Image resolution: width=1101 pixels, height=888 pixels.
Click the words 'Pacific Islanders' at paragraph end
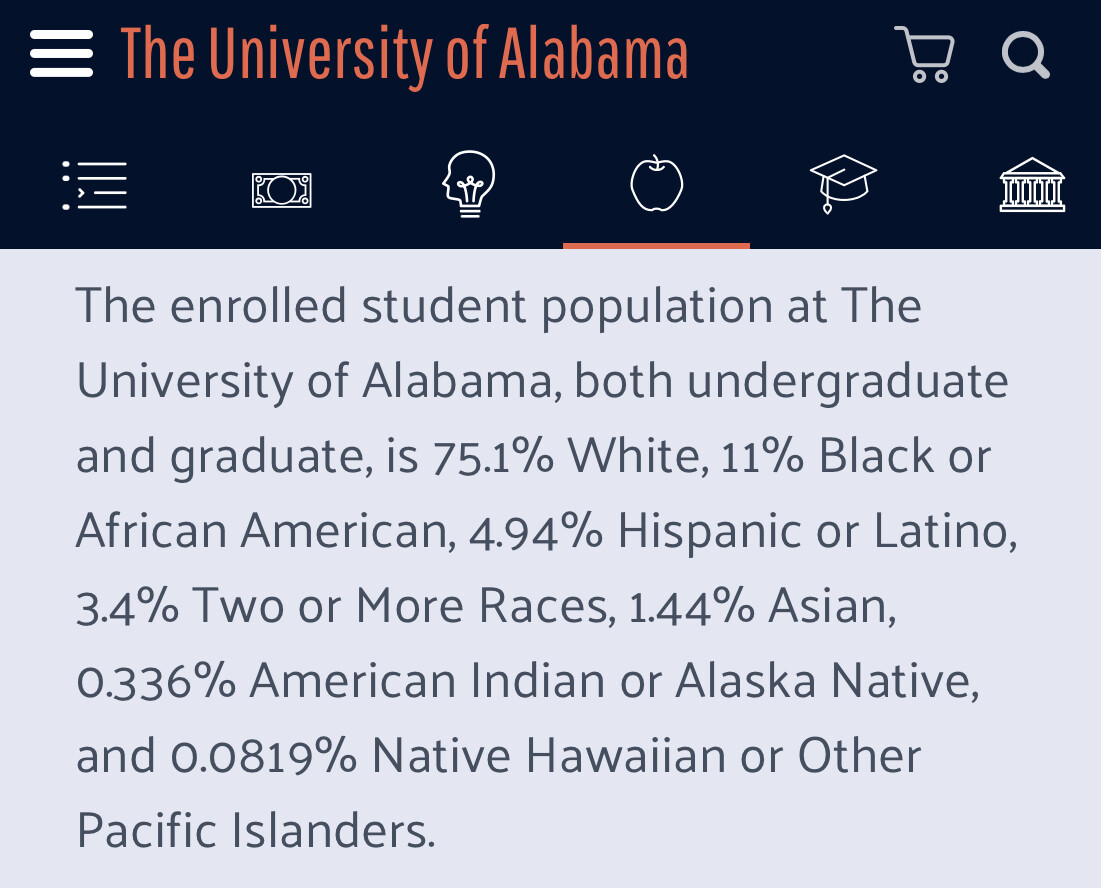[x=251, y=832]
